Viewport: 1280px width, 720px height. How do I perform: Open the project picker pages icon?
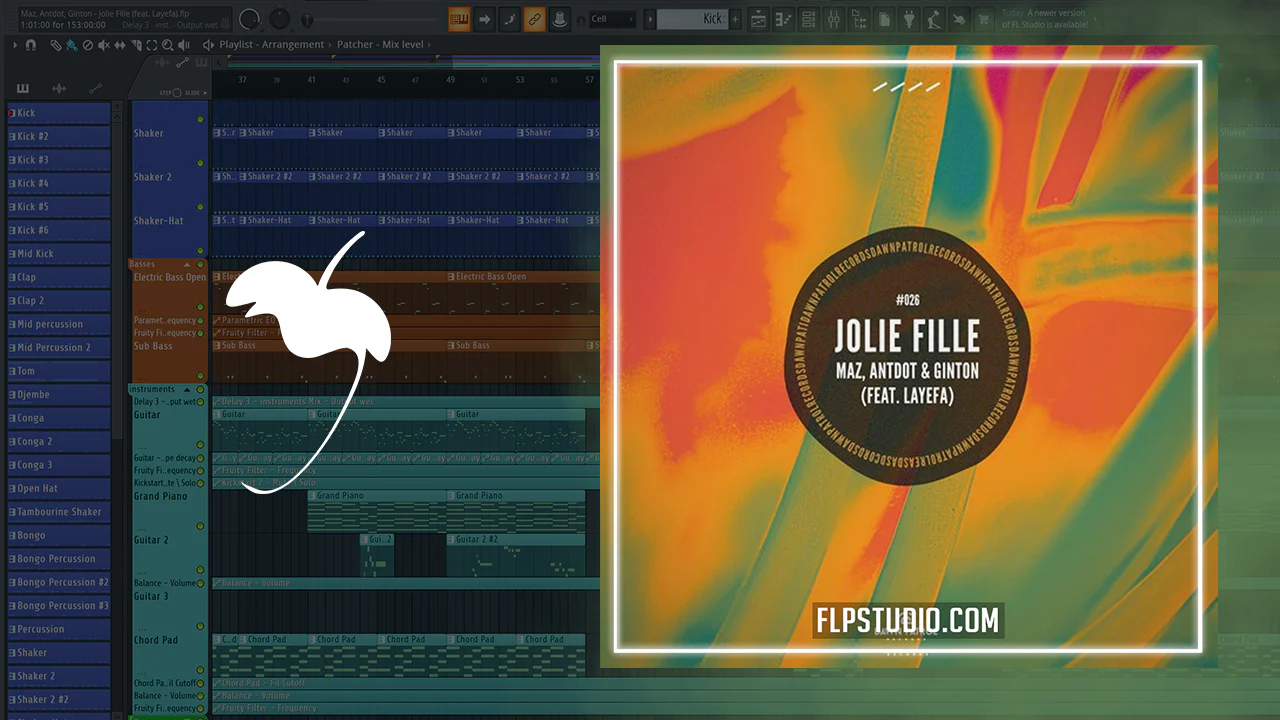[884, 18]
